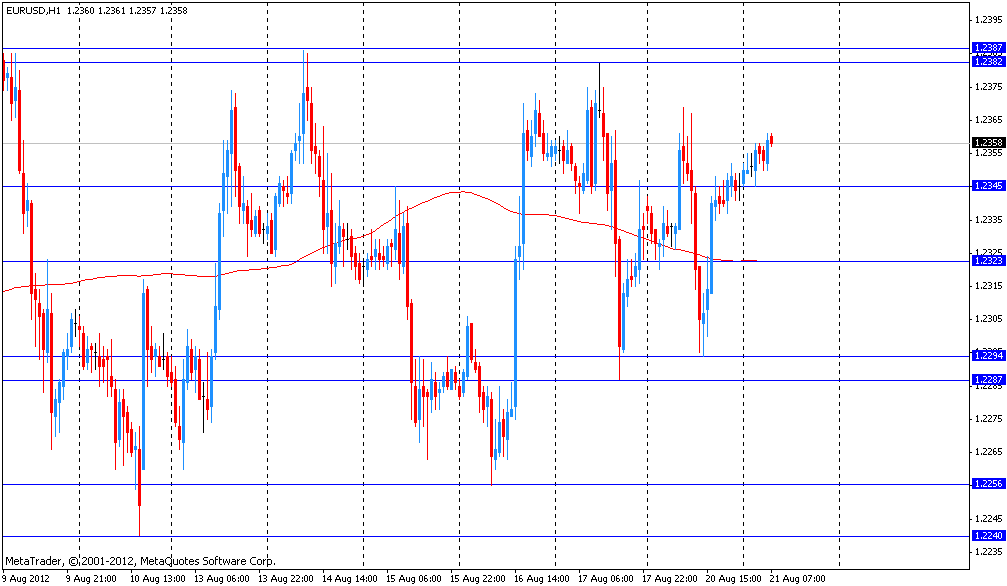This screenshot has height=586, width=1007.
Task: Click the 17 Aug 22:00 time label
Action: click(669, 578)
